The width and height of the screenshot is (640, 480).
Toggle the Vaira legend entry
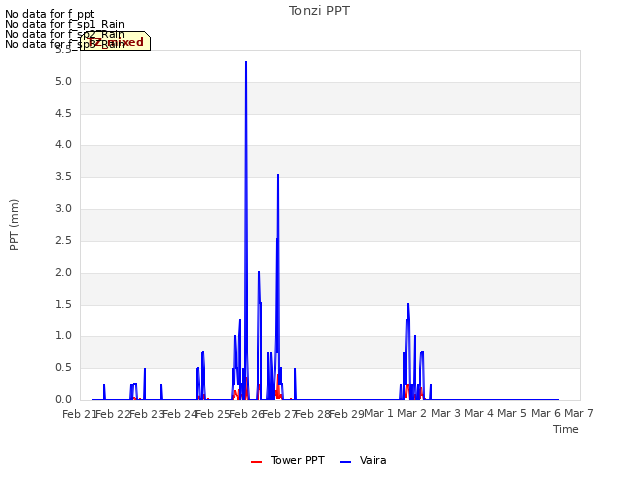(x=363, y=460)
